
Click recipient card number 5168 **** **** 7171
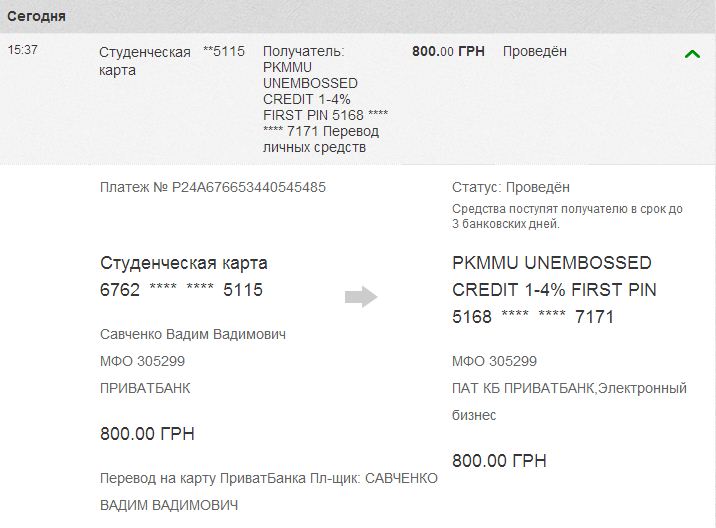[532, 317]
